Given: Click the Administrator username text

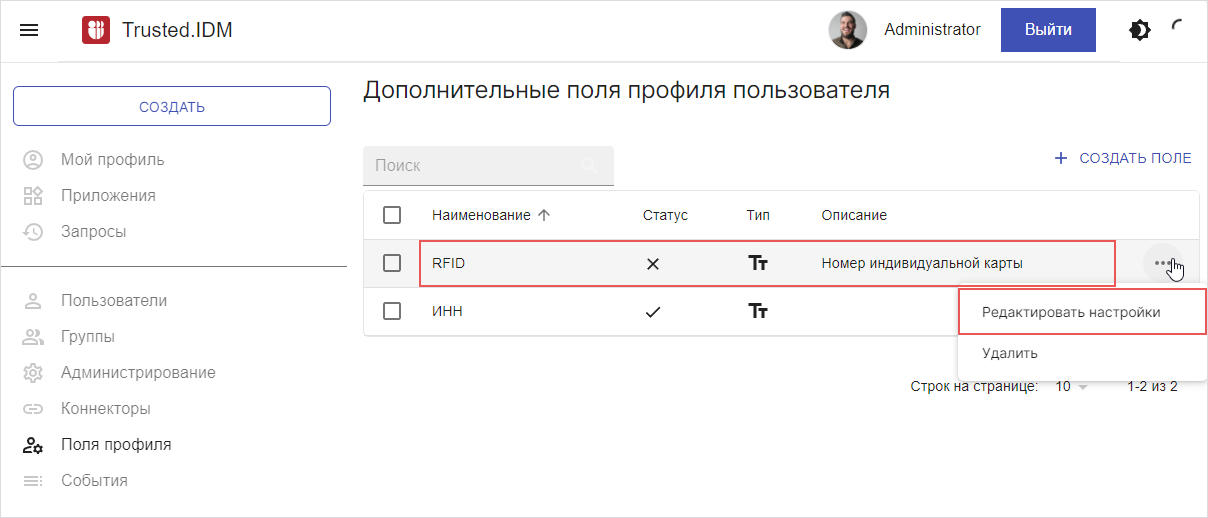Looking at the screenshot, I should (932, 30).
